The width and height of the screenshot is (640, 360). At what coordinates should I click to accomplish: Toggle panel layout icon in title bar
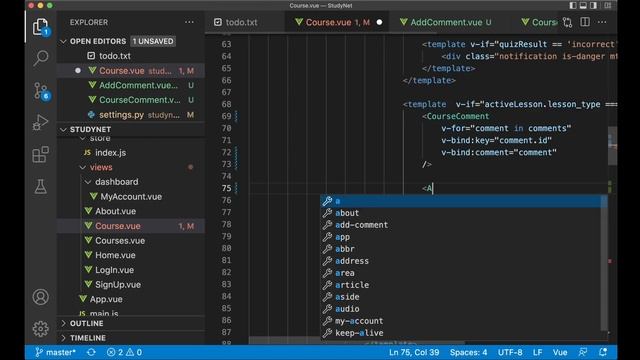click(x=583, y=5)
